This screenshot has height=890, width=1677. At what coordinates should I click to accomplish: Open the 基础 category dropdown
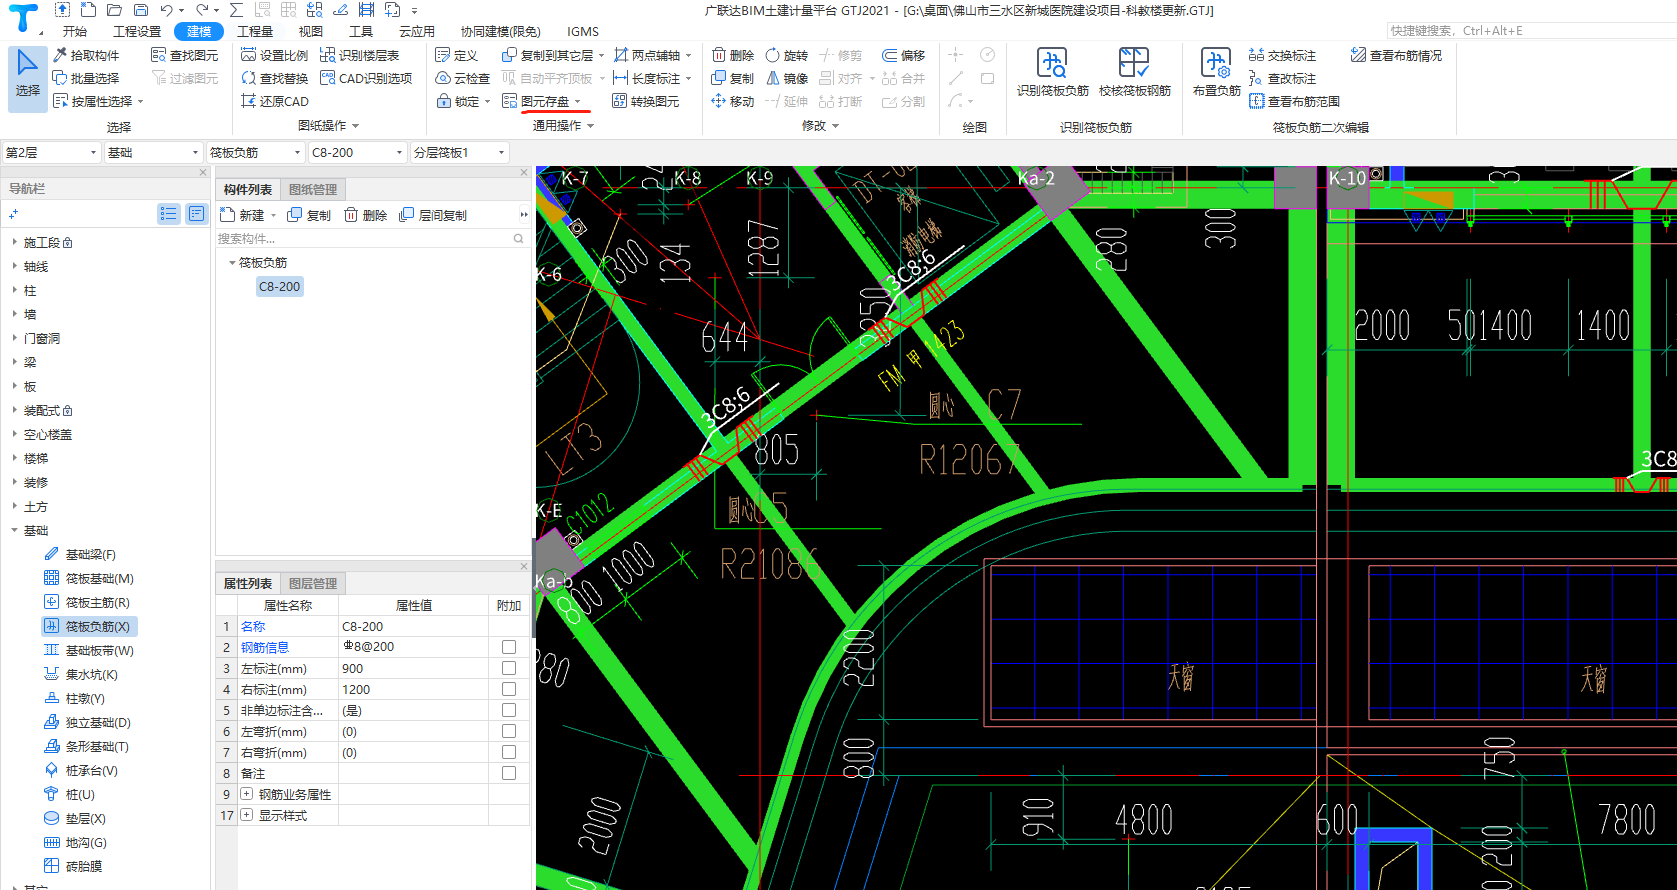[153, 153]
